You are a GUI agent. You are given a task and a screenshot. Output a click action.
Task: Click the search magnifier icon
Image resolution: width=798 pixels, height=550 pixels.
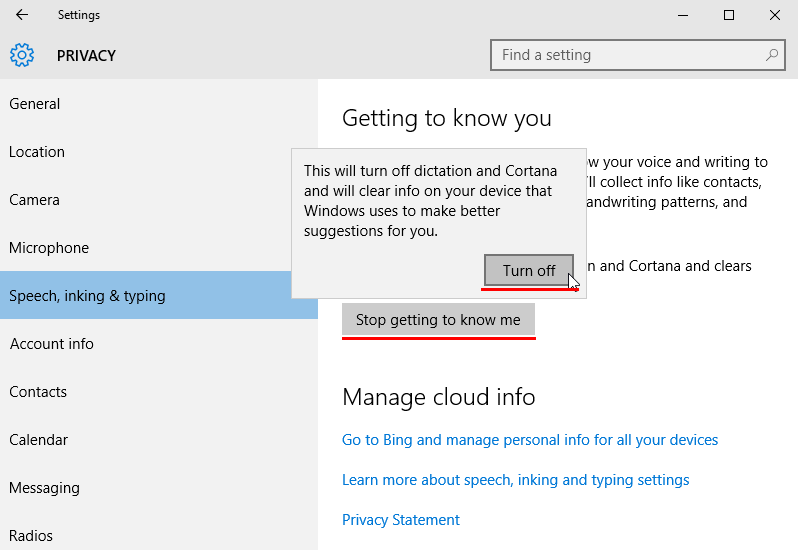click(772, 54)
